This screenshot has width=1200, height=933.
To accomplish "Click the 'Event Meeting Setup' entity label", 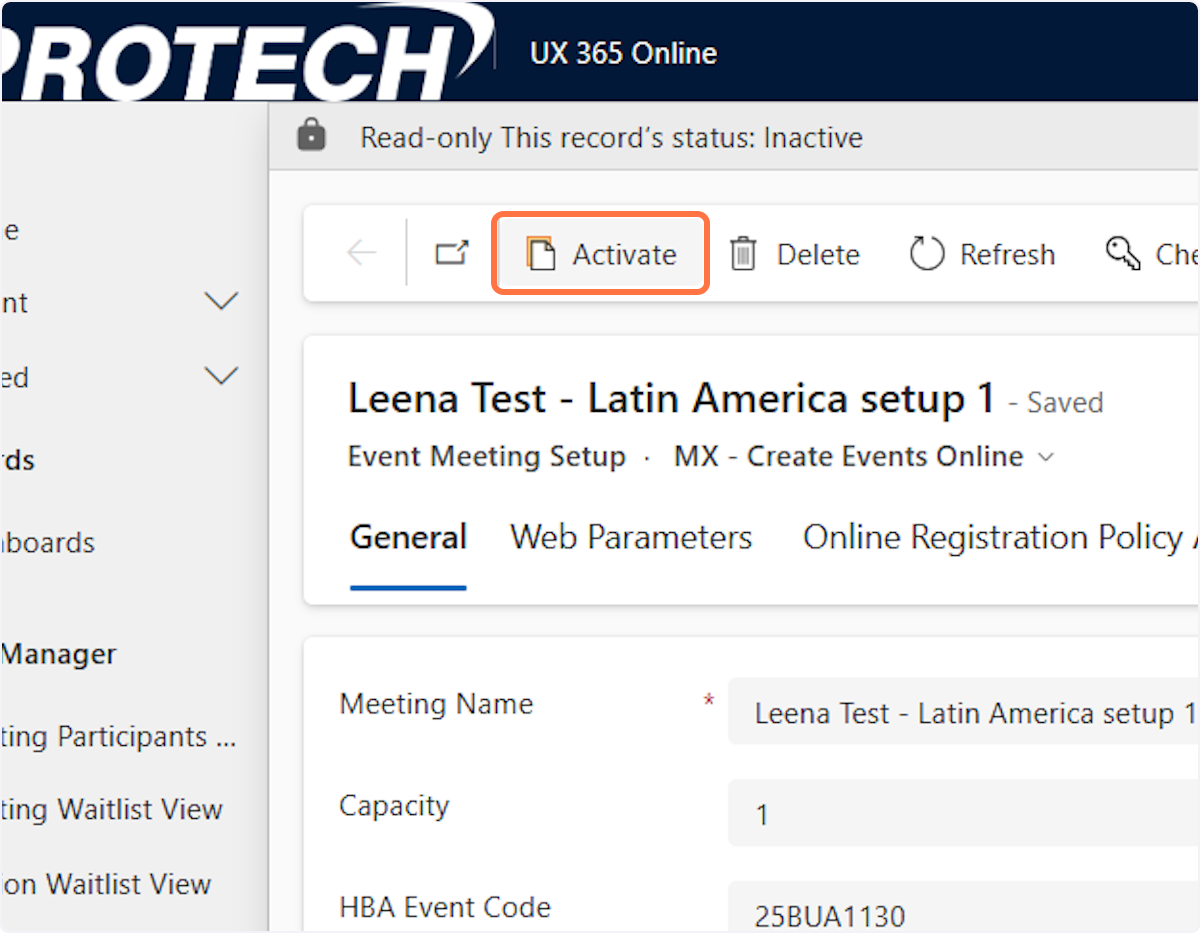I will point(486,457).
